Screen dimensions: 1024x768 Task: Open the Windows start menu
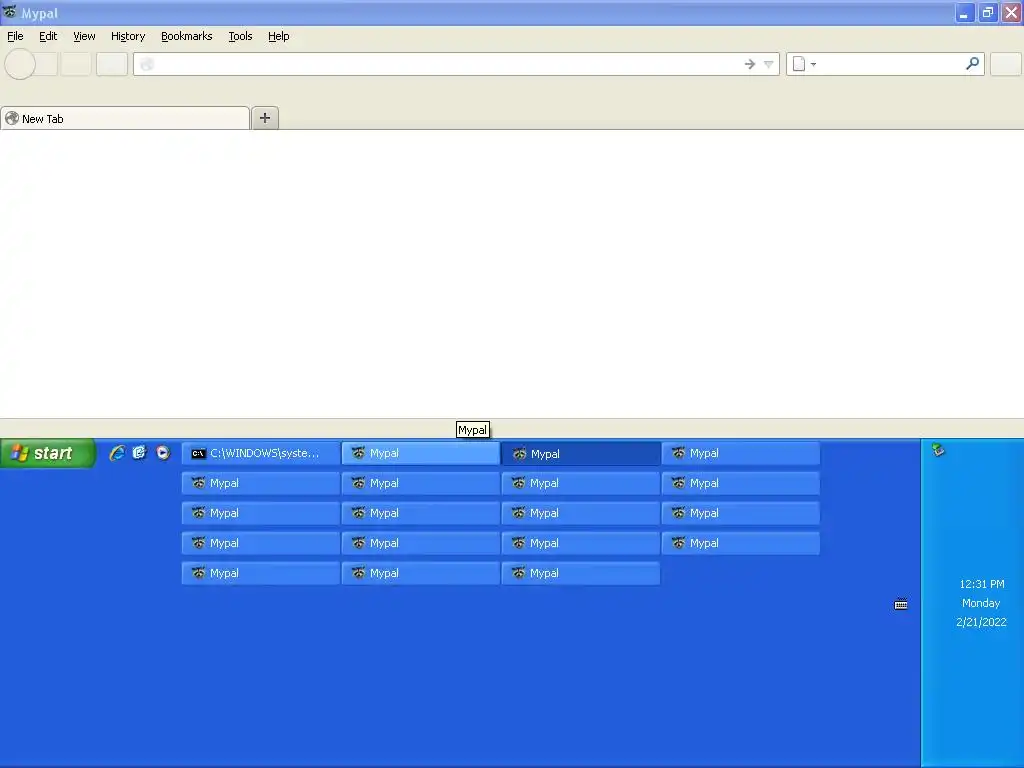coord(48,453)
